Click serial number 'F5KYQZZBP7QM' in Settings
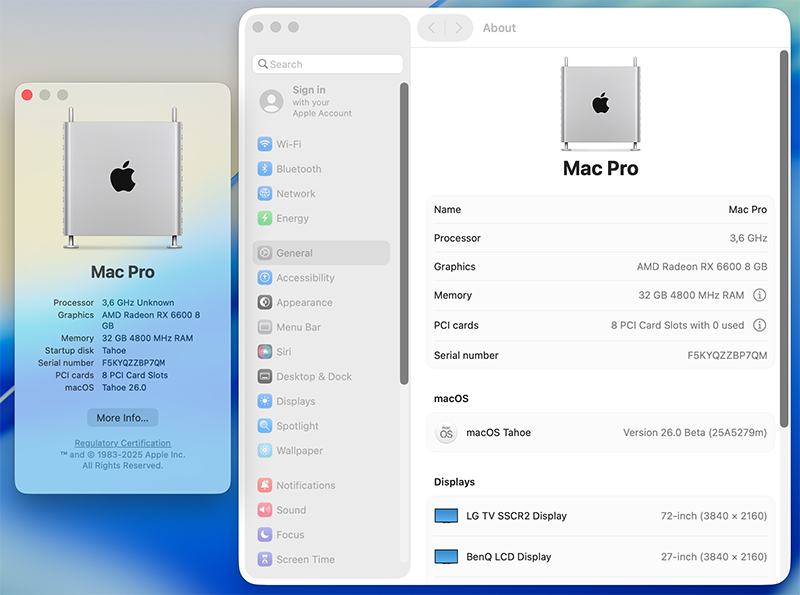The image size is (800, 595). (x=727, y=355)
